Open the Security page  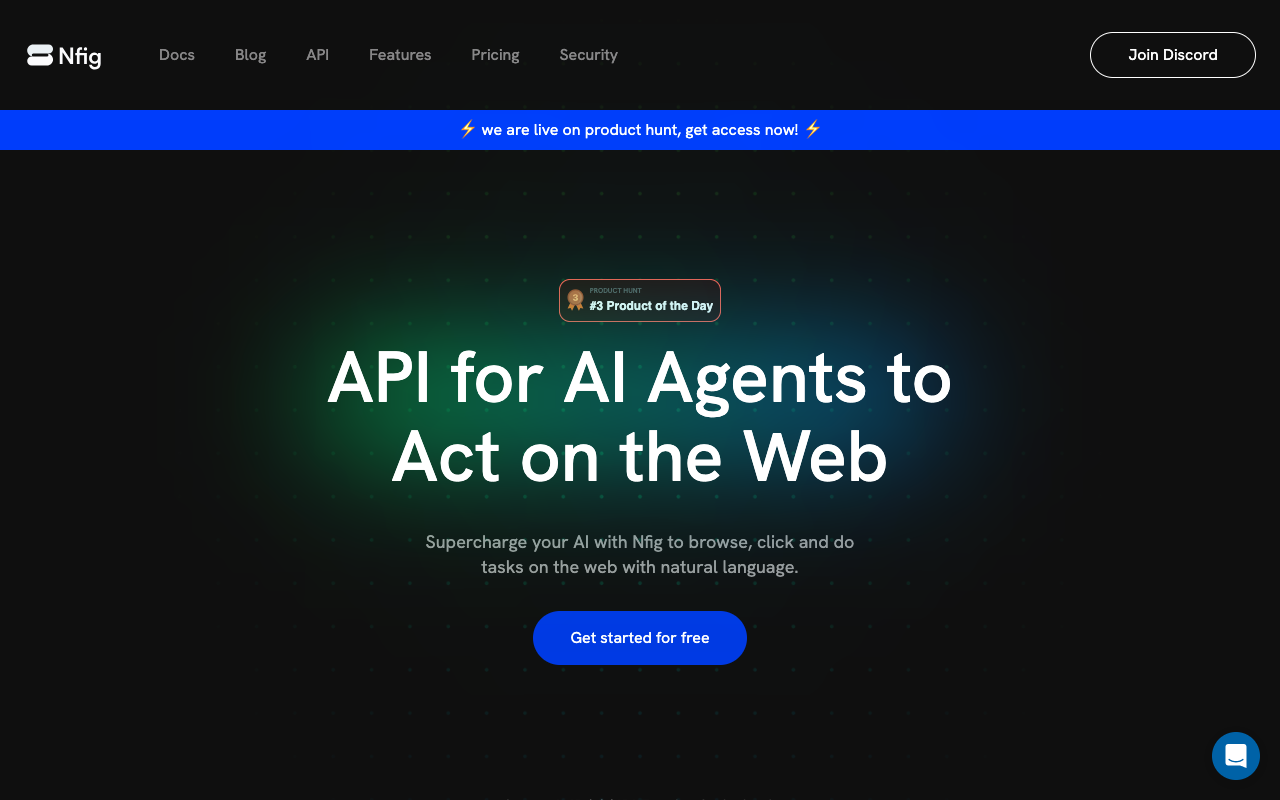pyautogui.click(x=588, y=55)
